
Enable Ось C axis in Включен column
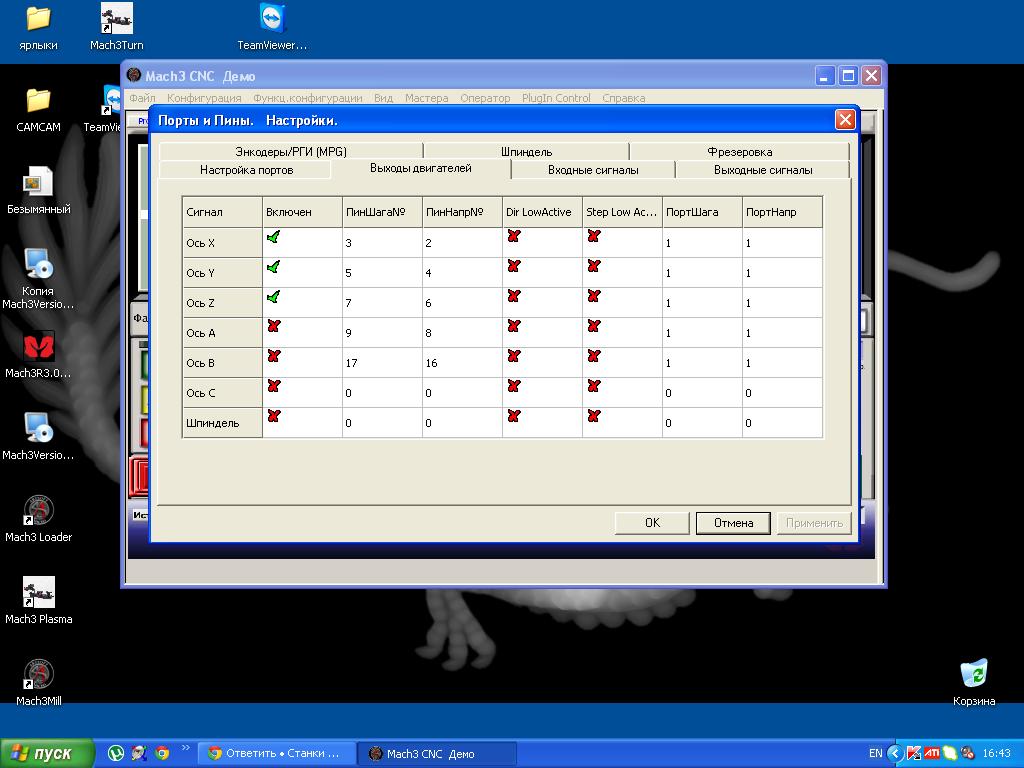pyautogui.click(x=274, y=386)
